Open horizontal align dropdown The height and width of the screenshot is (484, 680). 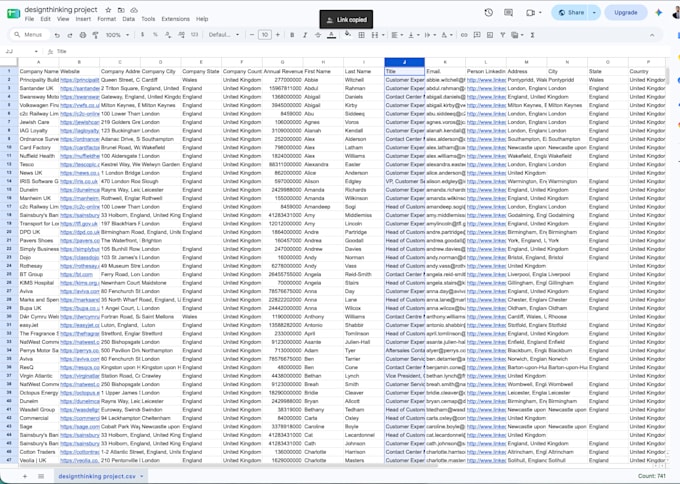click(x=397, y=35)
